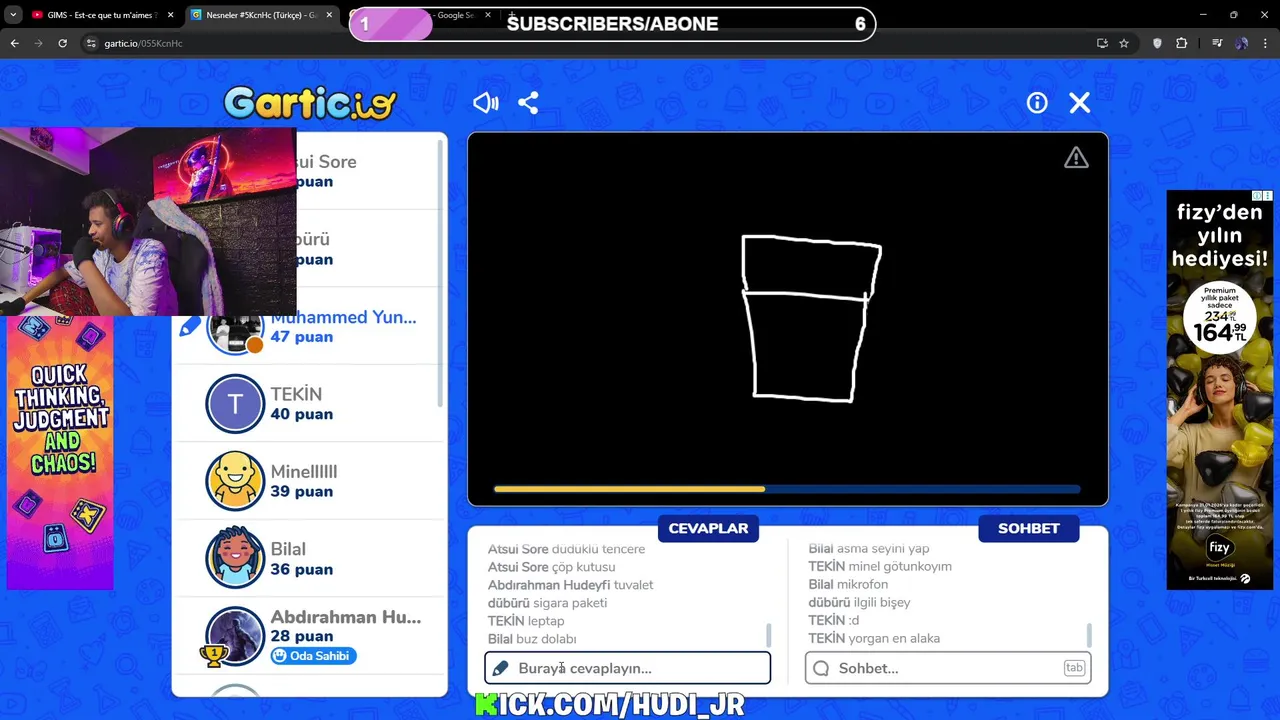
Task: Open the browser media control icon
Action: tap(1217, 43)
